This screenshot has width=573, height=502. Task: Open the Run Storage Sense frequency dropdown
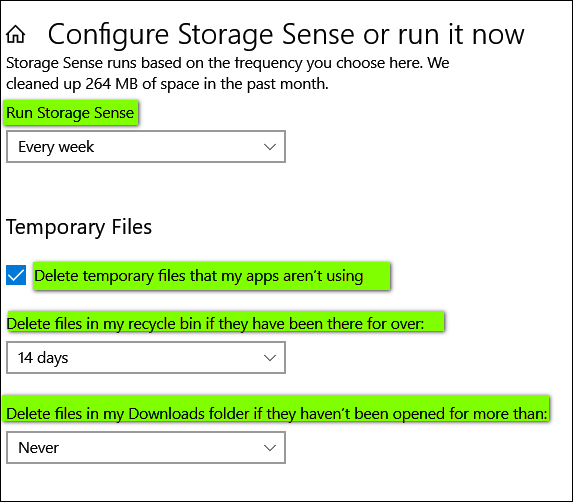(x=146, y=147)
